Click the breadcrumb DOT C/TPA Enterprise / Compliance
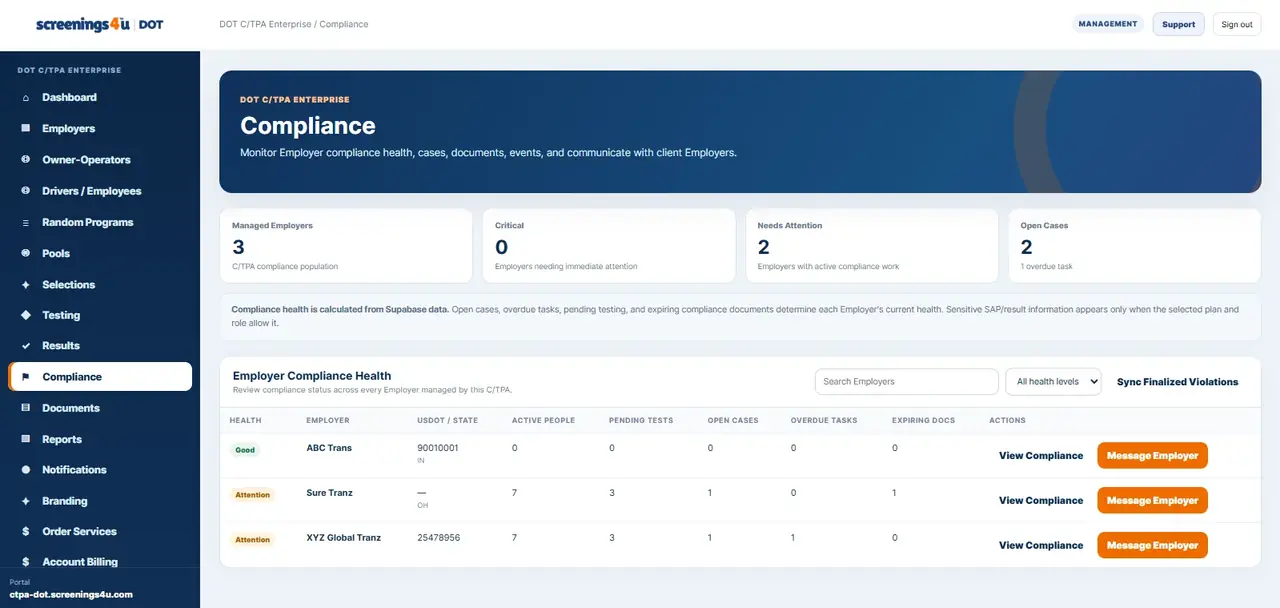 294,24
